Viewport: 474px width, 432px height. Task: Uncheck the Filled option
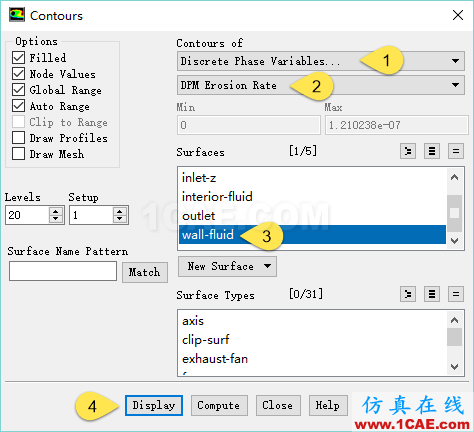(18, 58)
